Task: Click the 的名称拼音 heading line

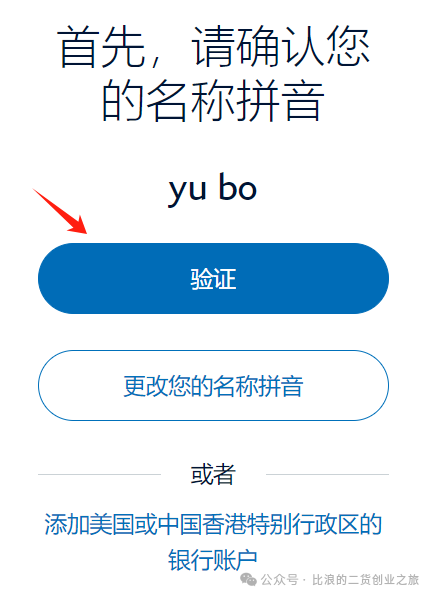Action: point(214,100)
